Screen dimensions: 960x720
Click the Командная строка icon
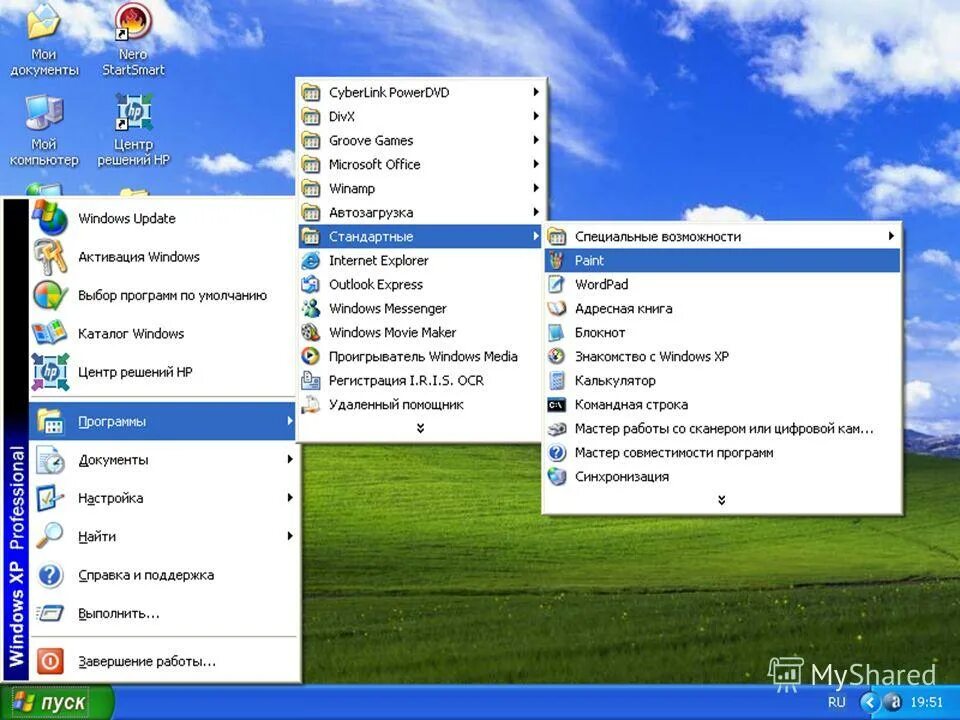(557, 404)
